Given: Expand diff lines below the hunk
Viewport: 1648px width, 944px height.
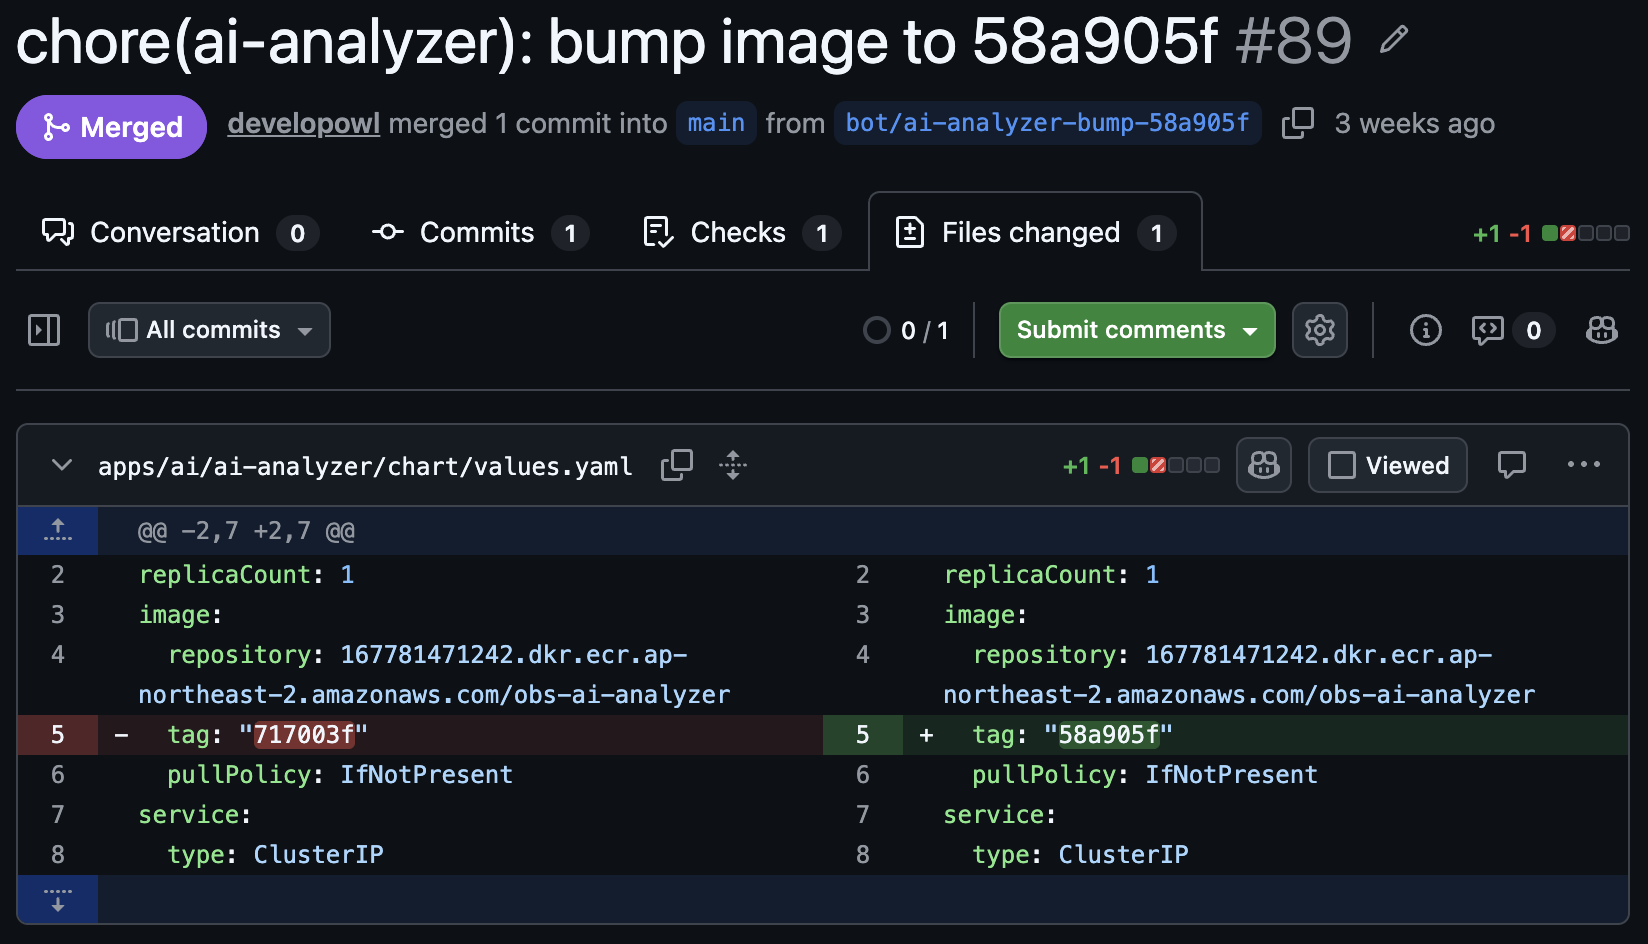Looking at the screenshot, I should [x=58, y=899].
